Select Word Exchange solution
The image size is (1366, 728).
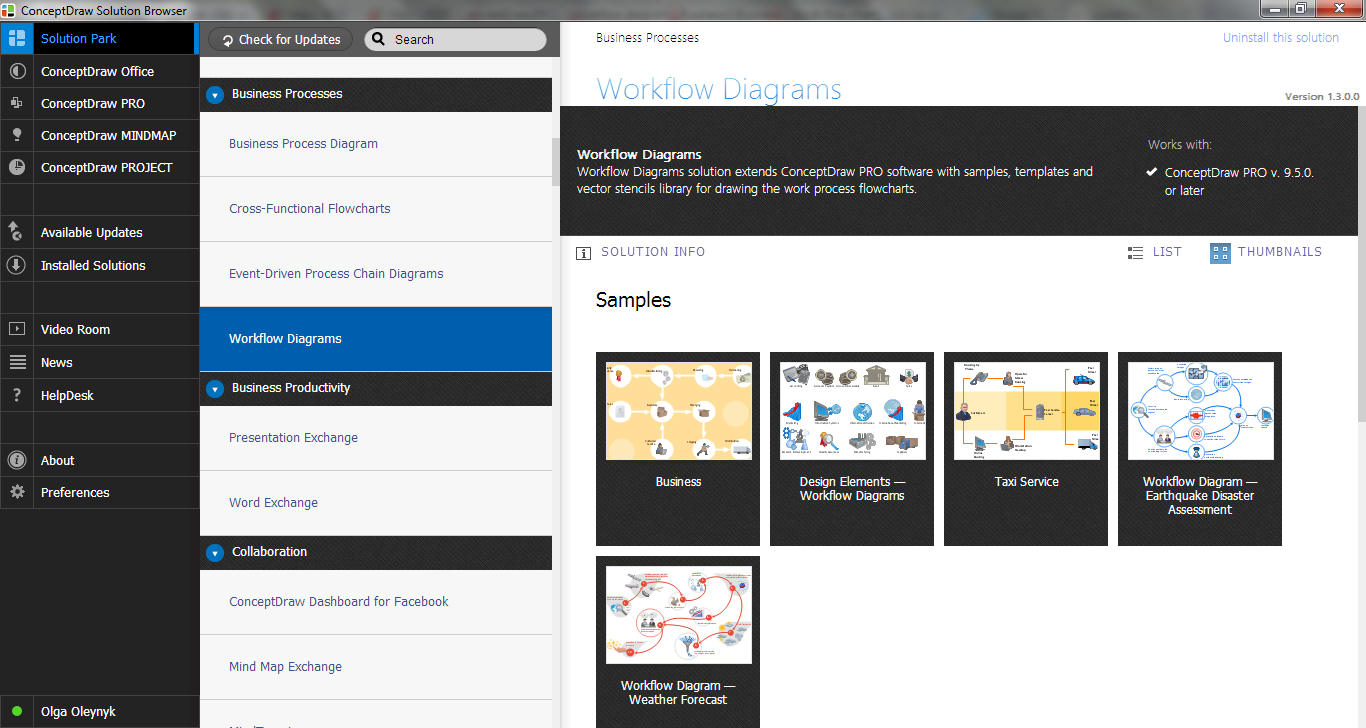pyautogui.click(x=376, y=503)
